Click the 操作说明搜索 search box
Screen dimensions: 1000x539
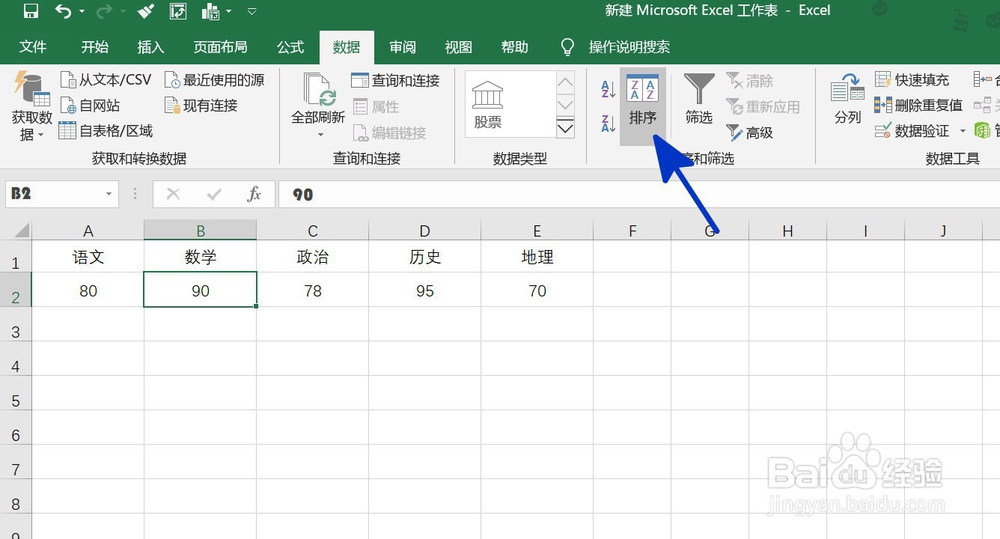coord(629,47)
